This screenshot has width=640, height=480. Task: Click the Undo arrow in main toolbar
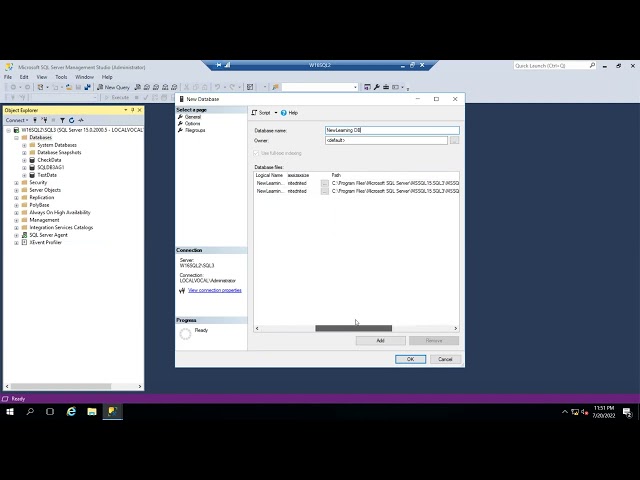coord(218,87)
